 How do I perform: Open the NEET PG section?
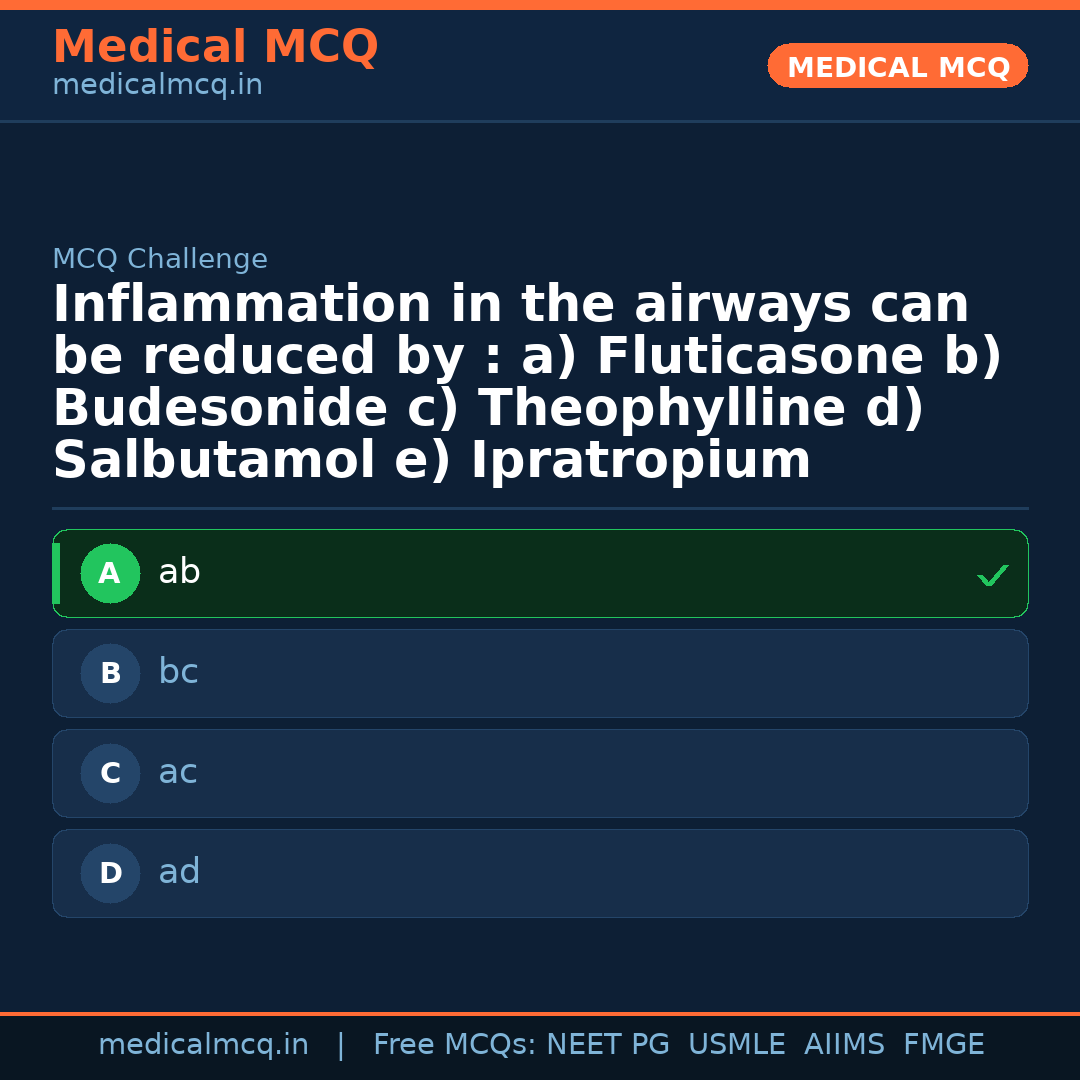click(x=607, y=1044)
